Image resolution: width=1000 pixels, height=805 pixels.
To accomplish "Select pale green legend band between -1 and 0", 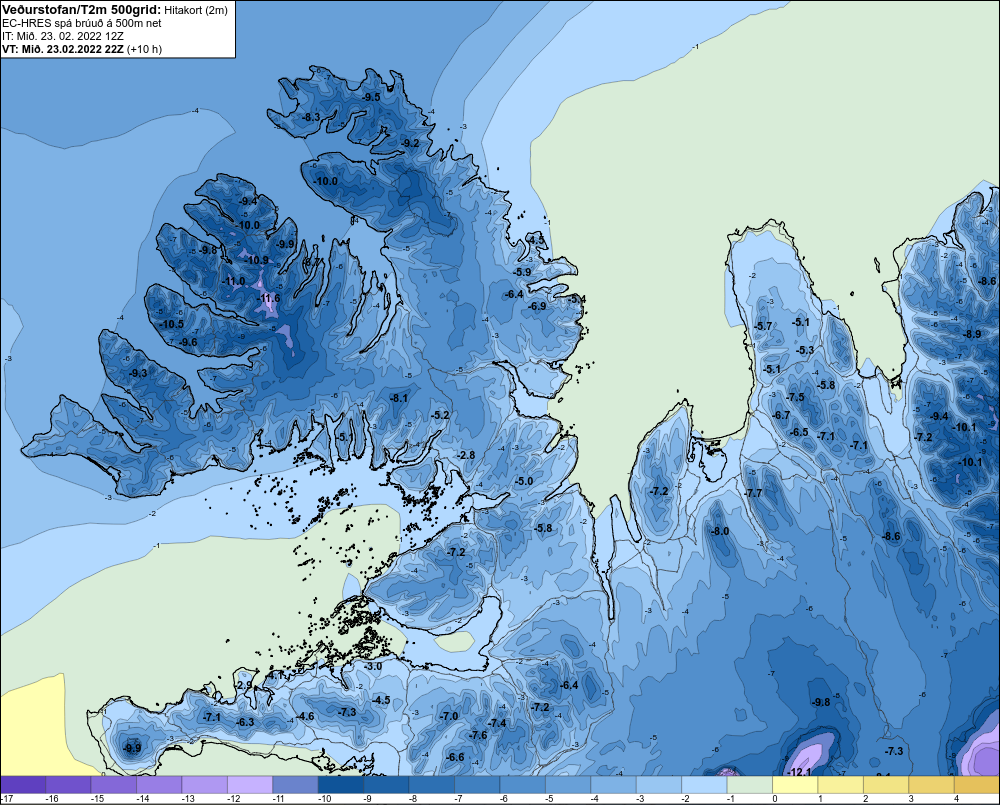I will [x=749, y=785].
